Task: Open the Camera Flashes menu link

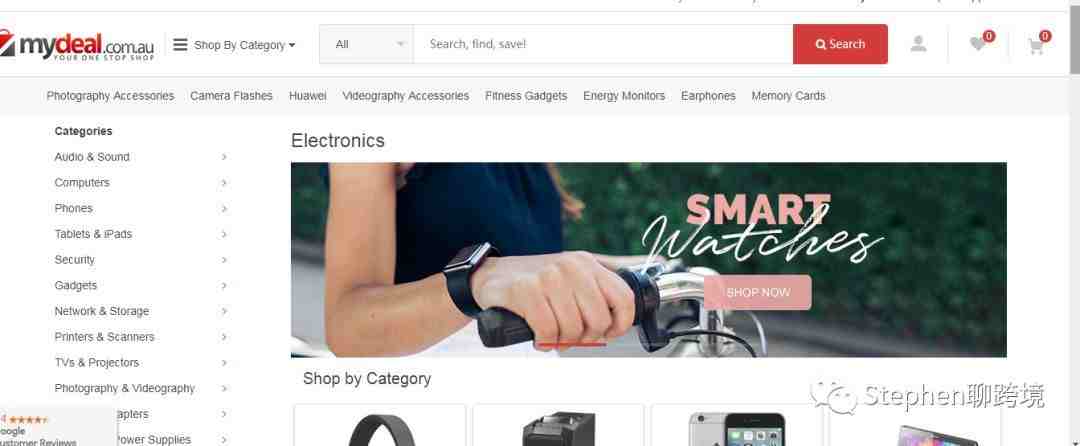Action: click(231, 96)
